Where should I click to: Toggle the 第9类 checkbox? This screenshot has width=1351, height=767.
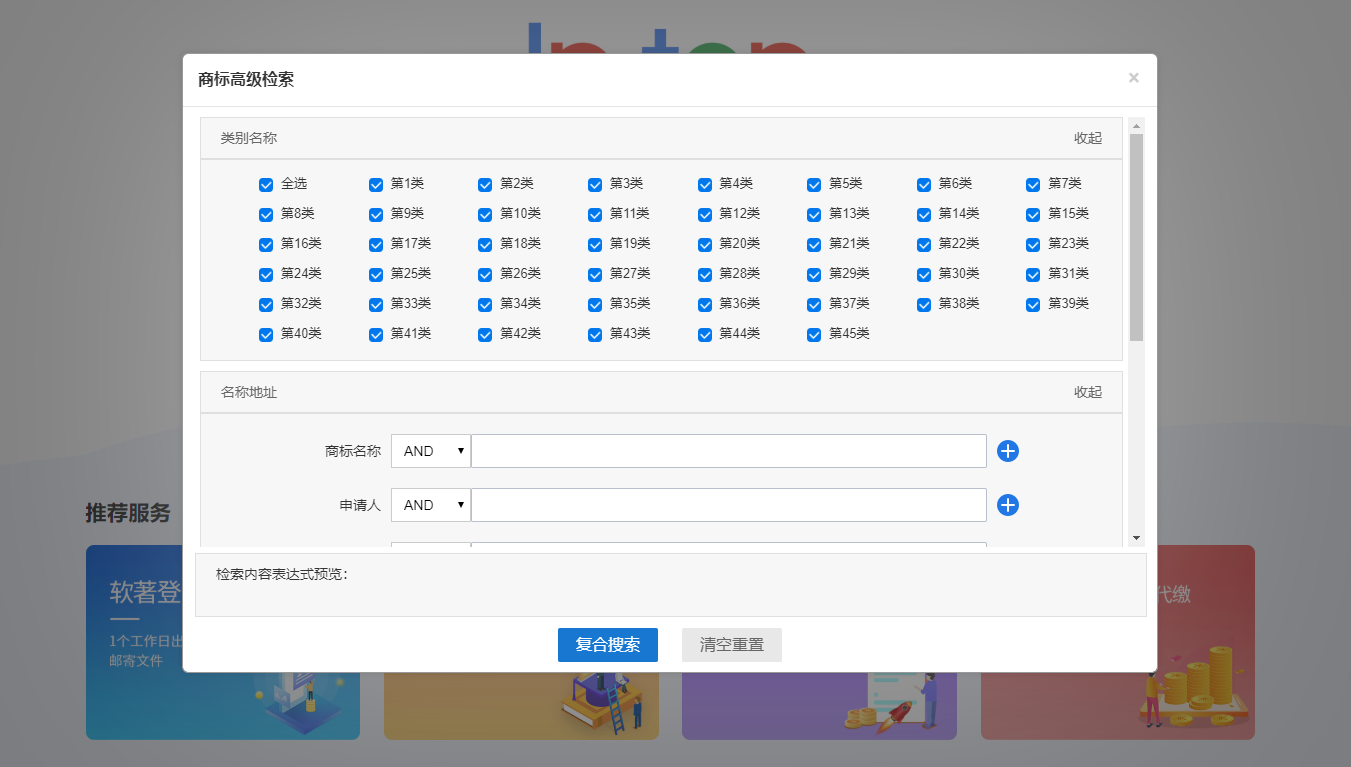point(376,215)
